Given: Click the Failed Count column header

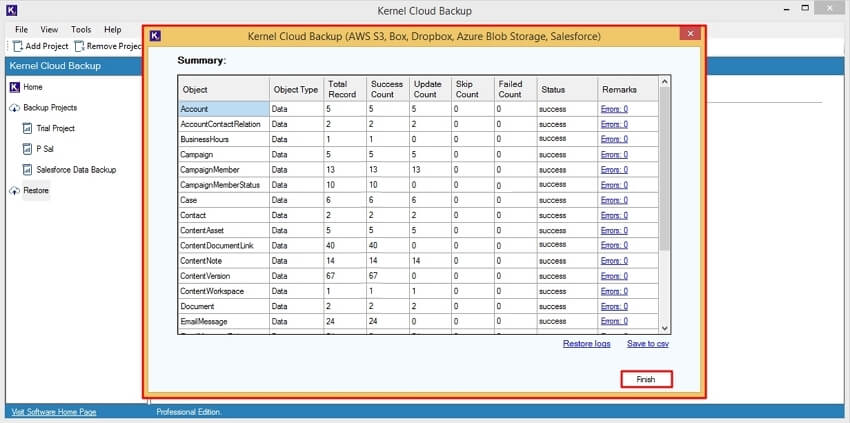Looking at the screenshot, I should (516, 89).
